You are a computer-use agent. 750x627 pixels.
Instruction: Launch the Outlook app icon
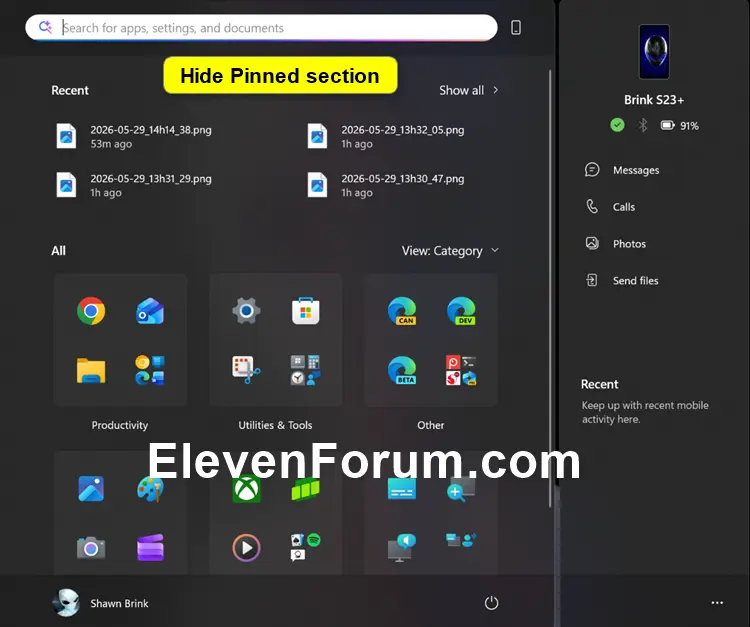[150, 311]
